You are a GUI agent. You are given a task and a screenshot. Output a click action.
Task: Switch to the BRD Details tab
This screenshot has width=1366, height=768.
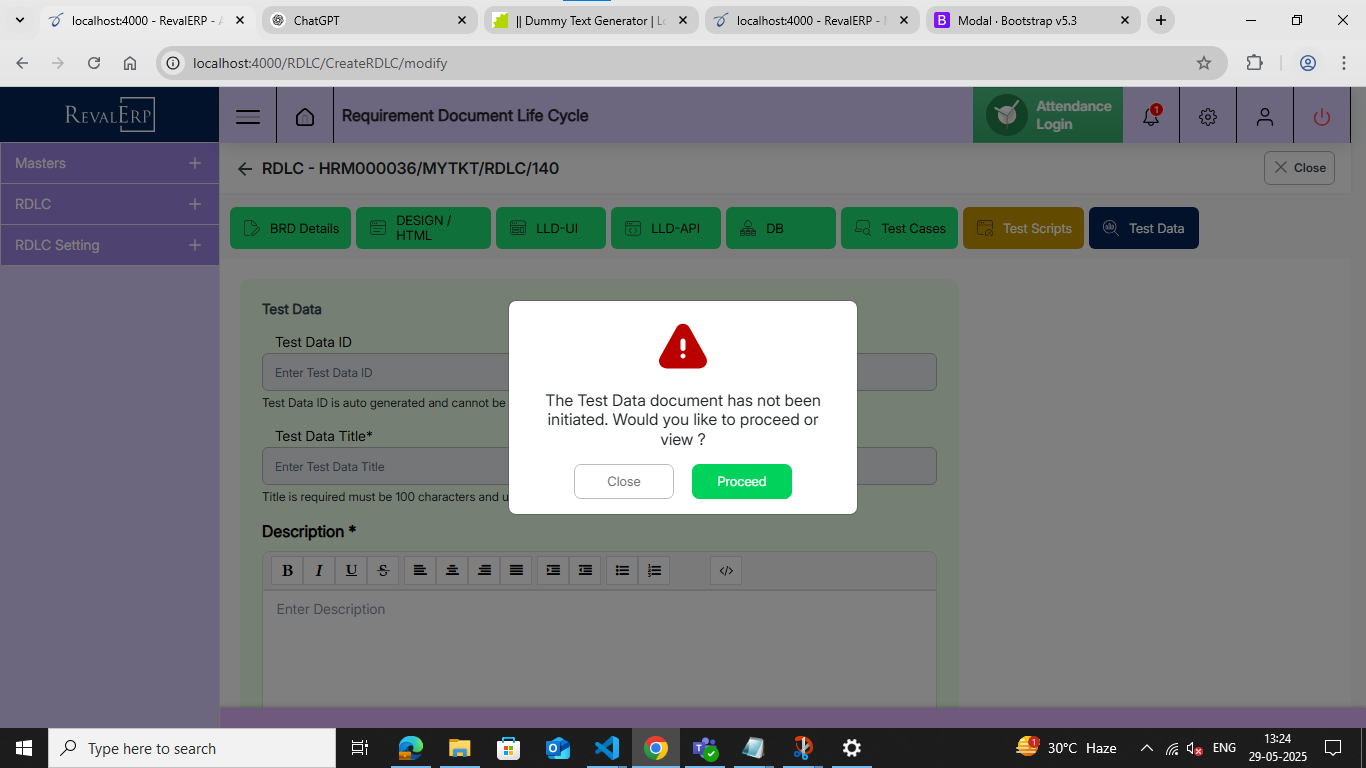point(291,228)
